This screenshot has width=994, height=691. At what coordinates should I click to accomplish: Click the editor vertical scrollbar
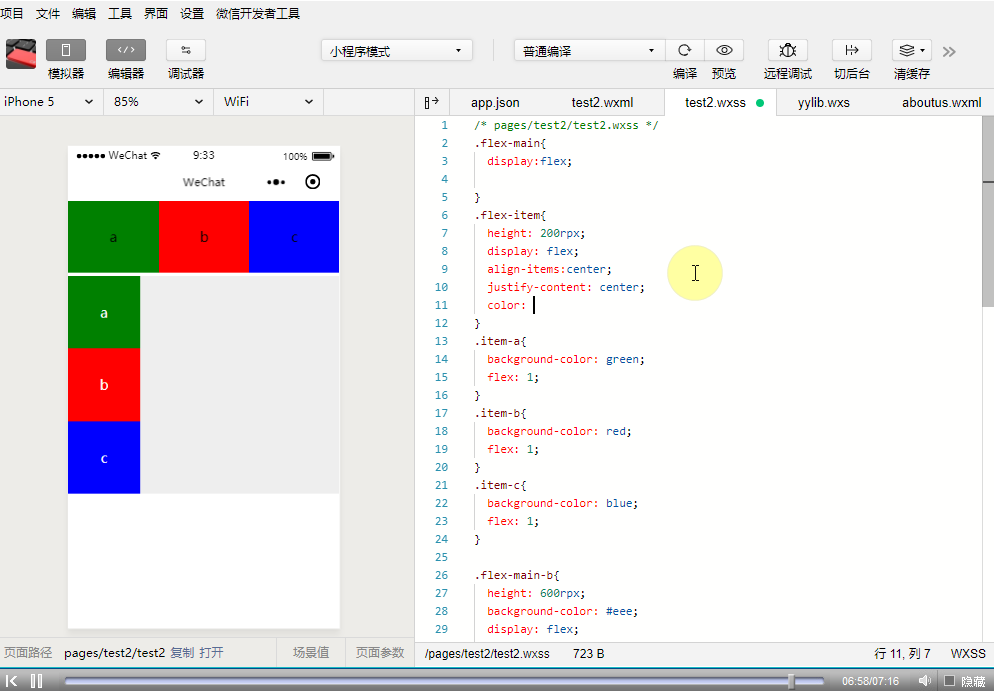[x=988, y=210]
